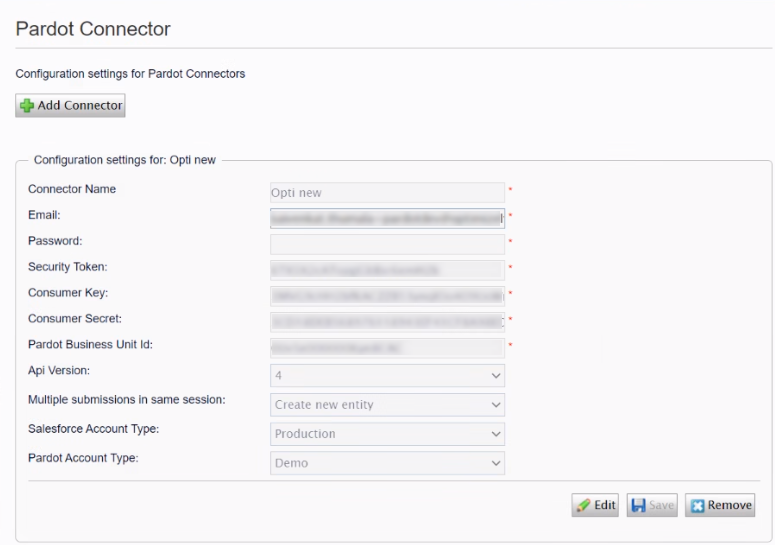Click the 'Configuration settings for Pardot Connectors' text
Viewport: 775px width, 545px height.
pos(130,74)
